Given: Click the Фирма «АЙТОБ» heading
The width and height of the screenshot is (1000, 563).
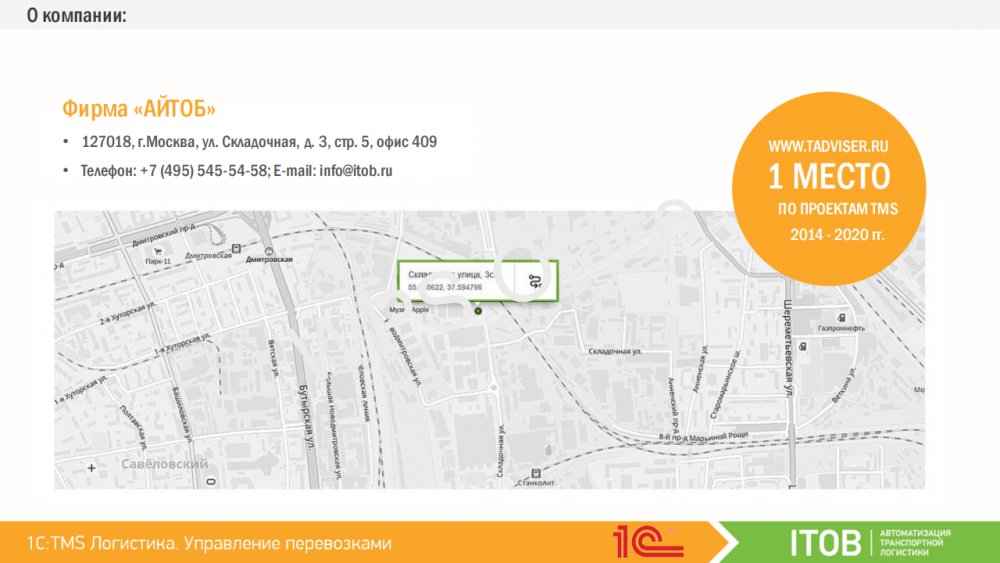Looking at the screenshot, I should pos(138,108).
